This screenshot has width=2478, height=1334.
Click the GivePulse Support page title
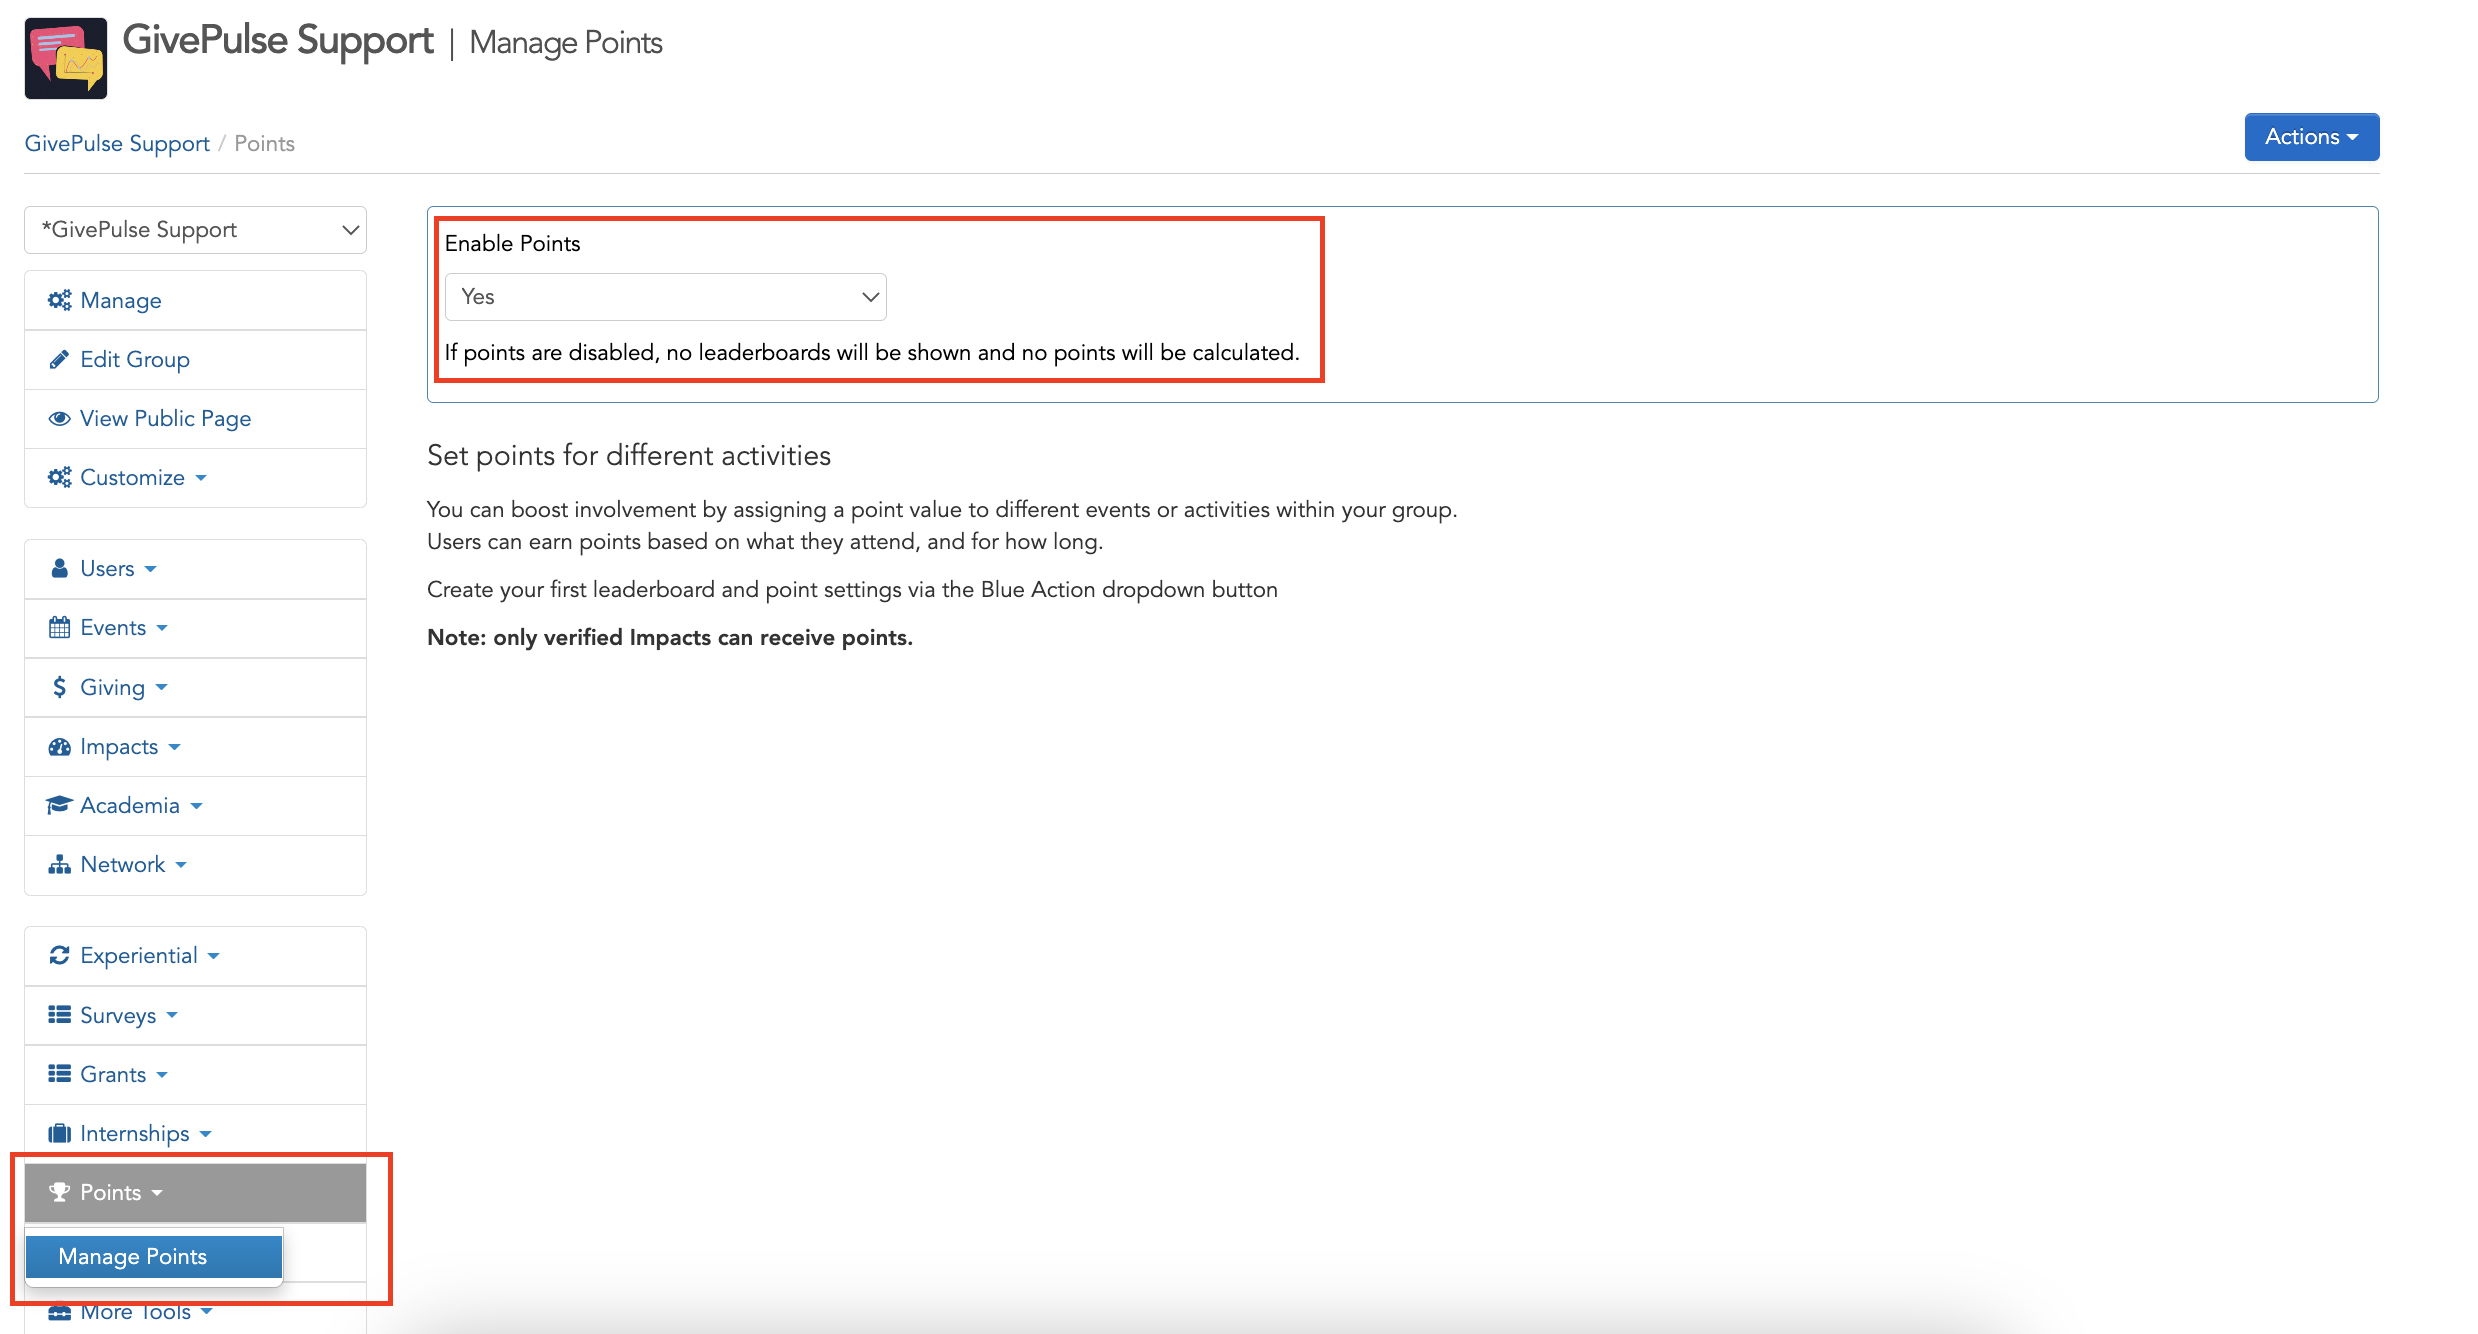[278, 41]
